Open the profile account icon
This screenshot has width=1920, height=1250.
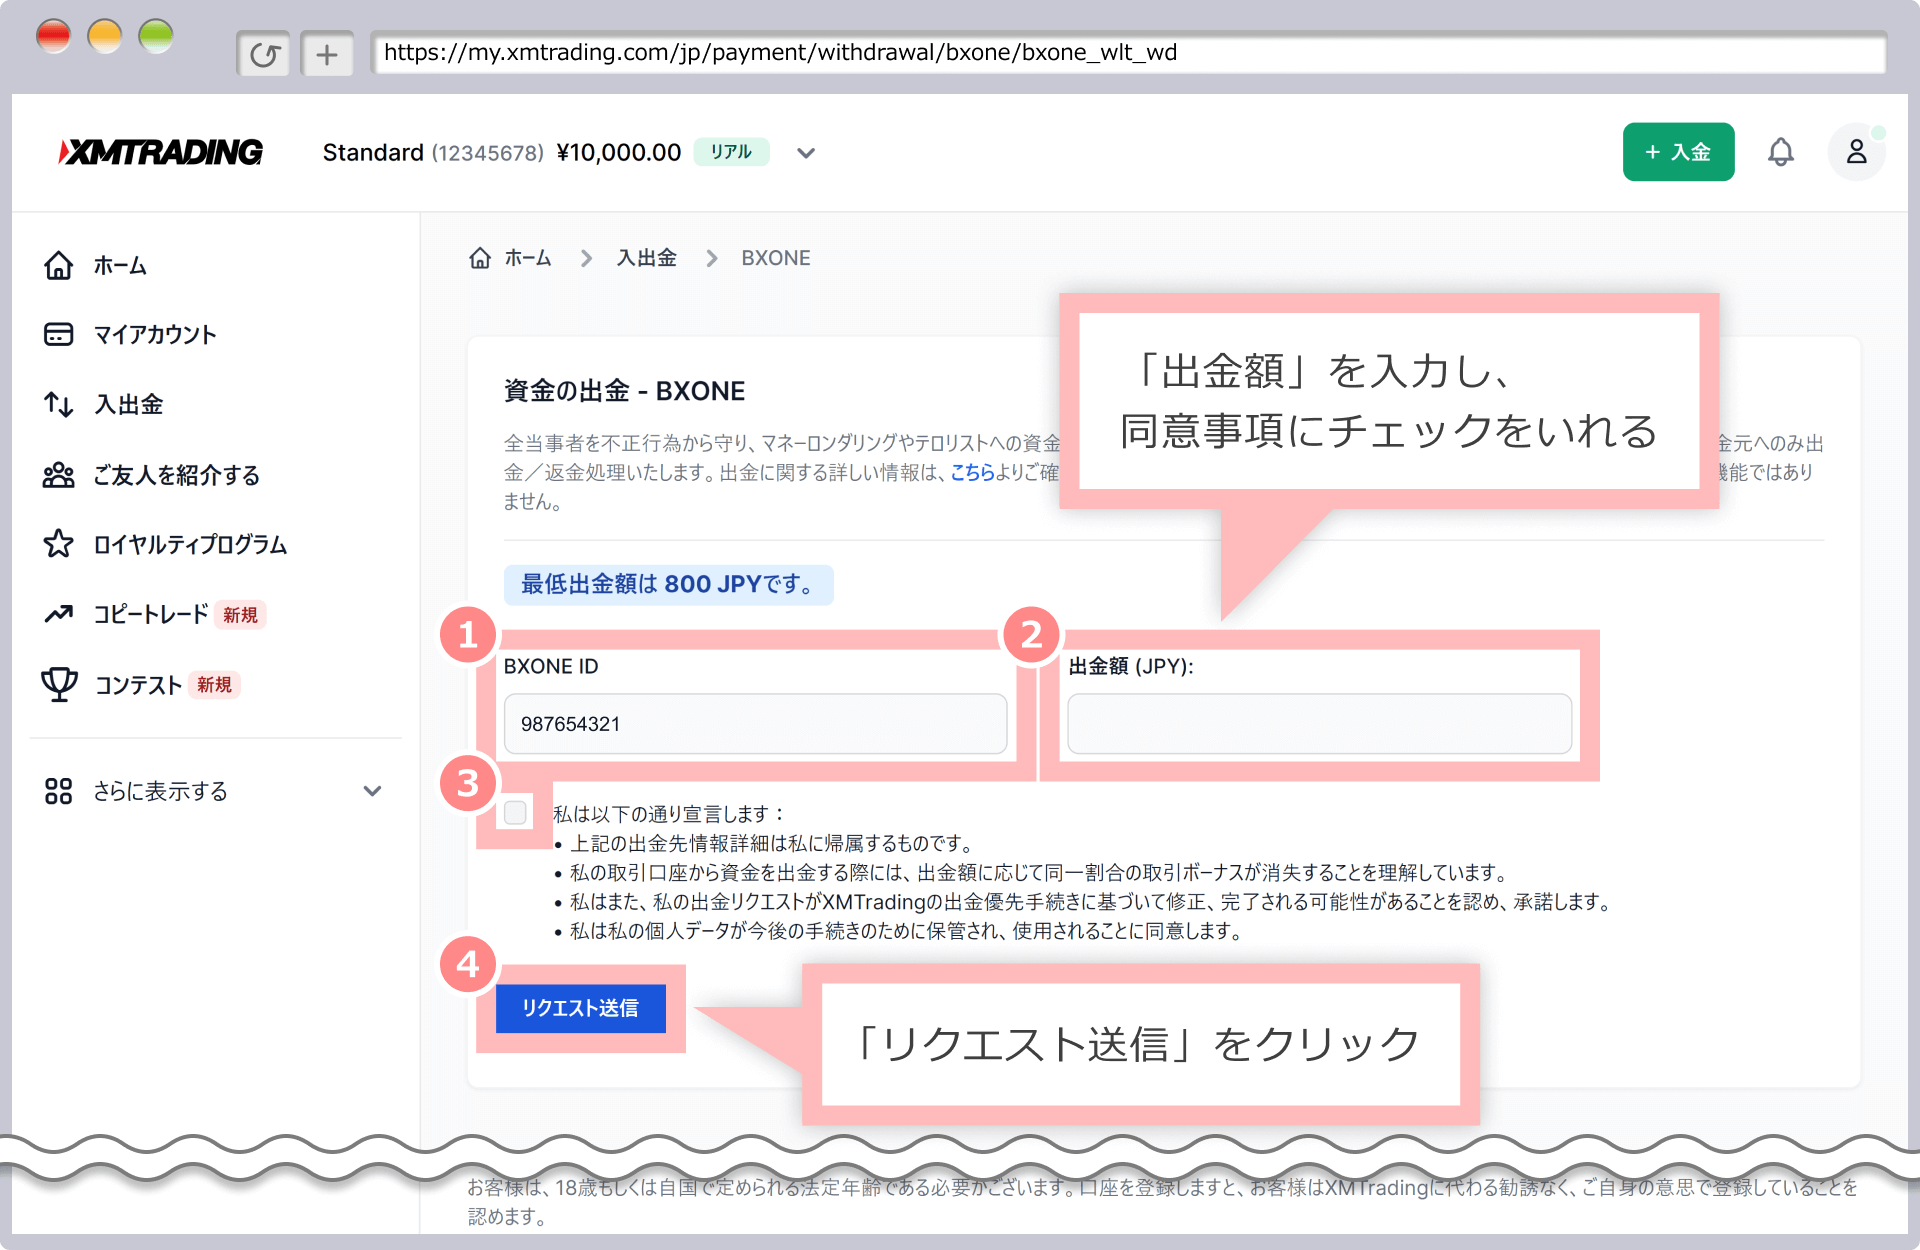(1857, 152)
